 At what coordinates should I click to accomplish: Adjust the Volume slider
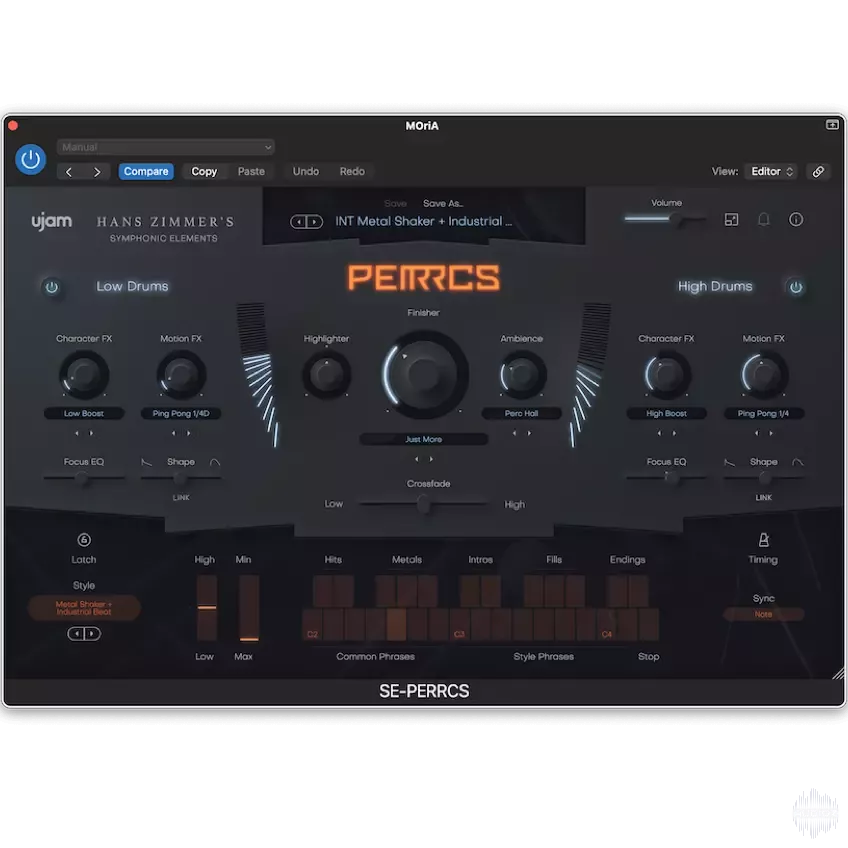665,219
